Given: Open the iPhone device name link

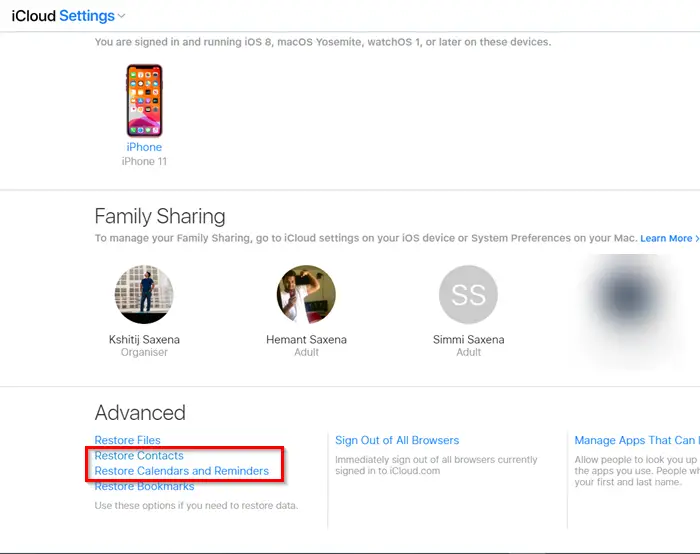Looking at the screenshot, I should (144, 147).
